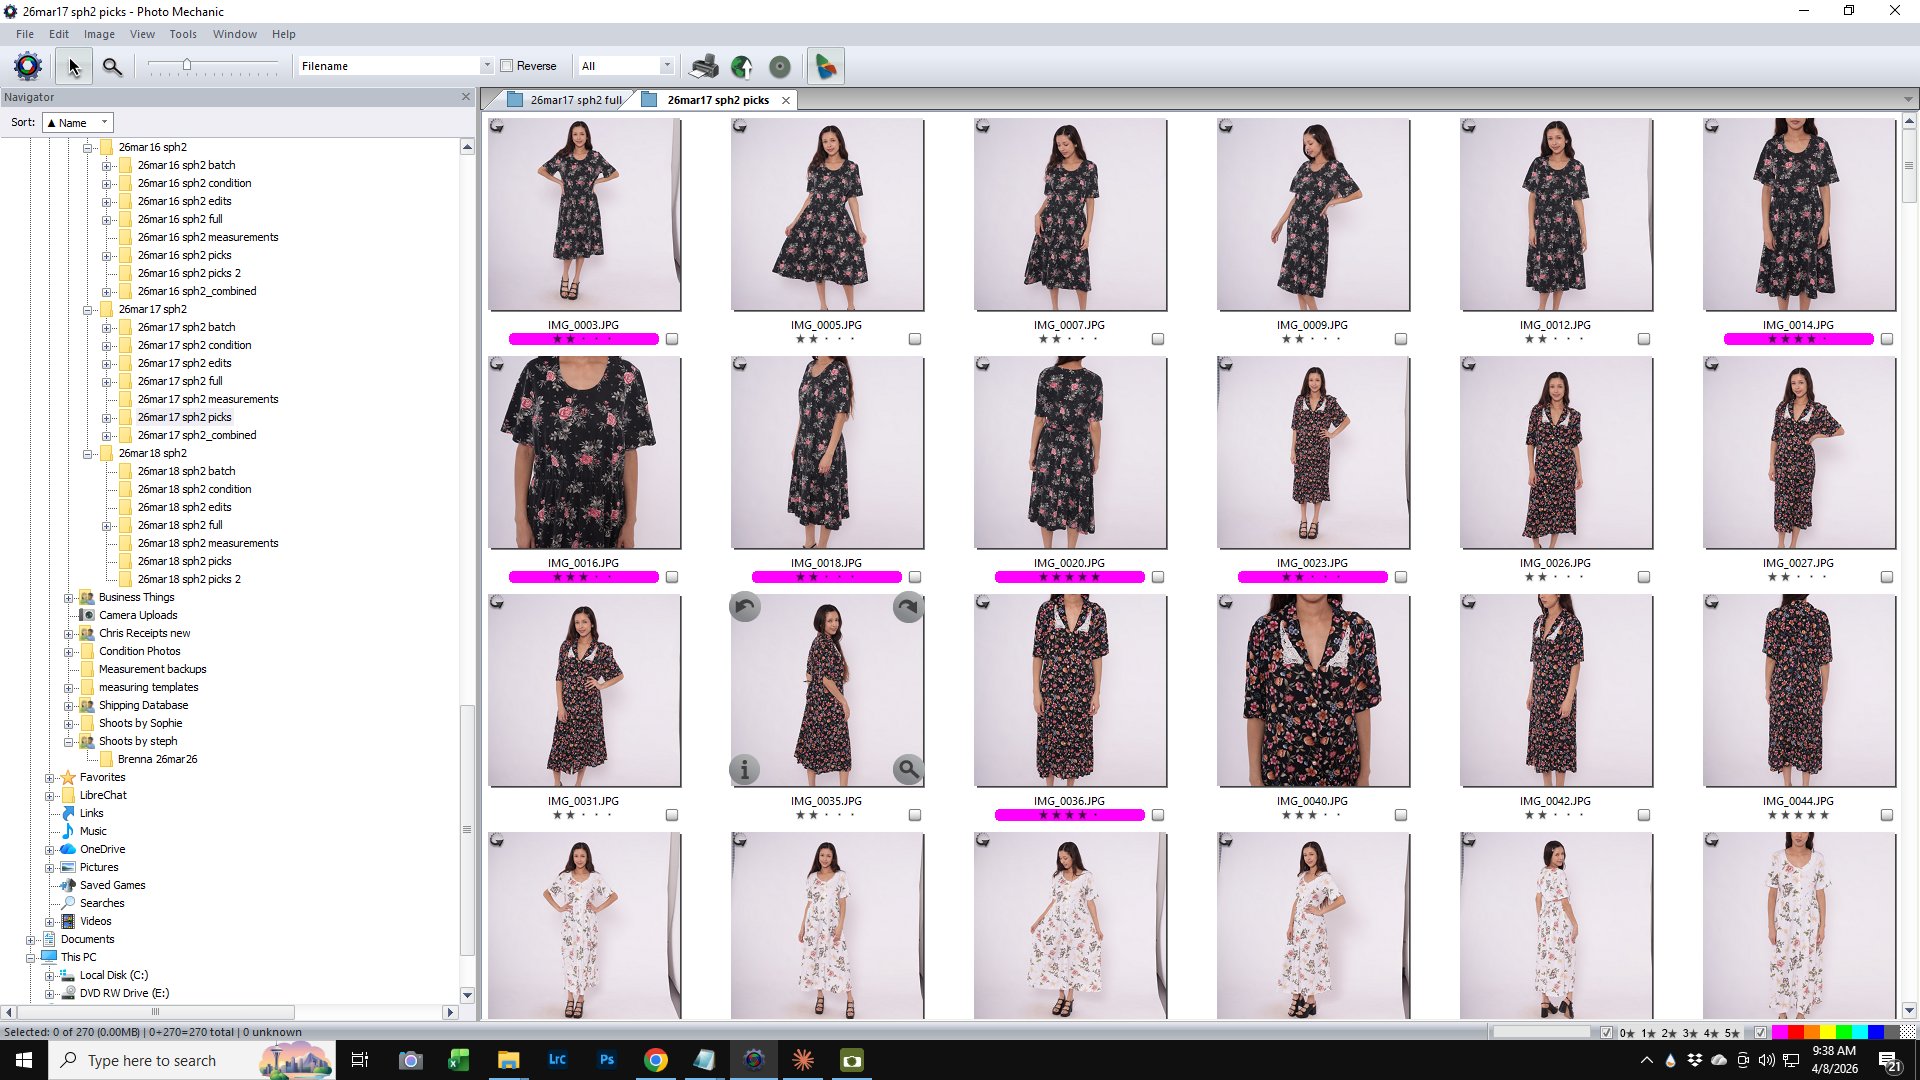Viewport: 1920px width, 1080px height.
Task: Open Lightroom Classic from the taskbar
Action: (x=557, y=1060)
